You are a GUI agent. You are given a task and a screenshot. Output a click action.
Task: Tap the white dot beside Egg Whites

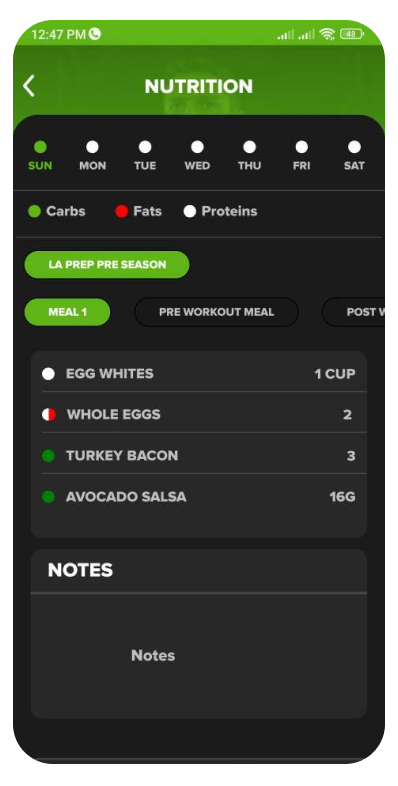point(48,374)
